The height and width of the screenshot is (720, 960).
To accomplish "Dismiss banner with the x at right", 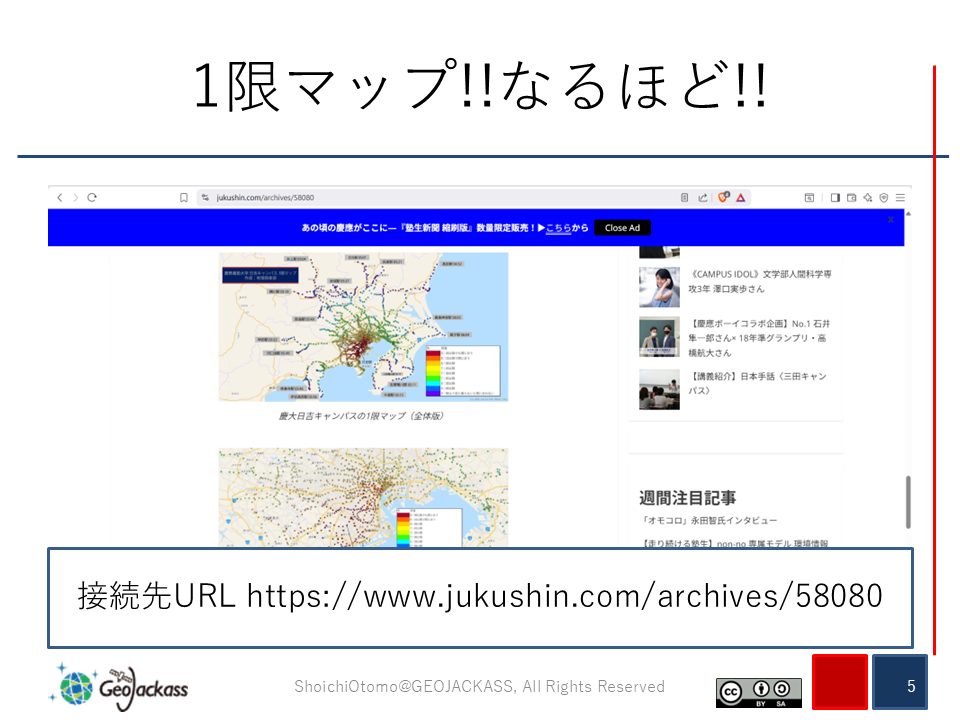I will (x=890, y=219).
